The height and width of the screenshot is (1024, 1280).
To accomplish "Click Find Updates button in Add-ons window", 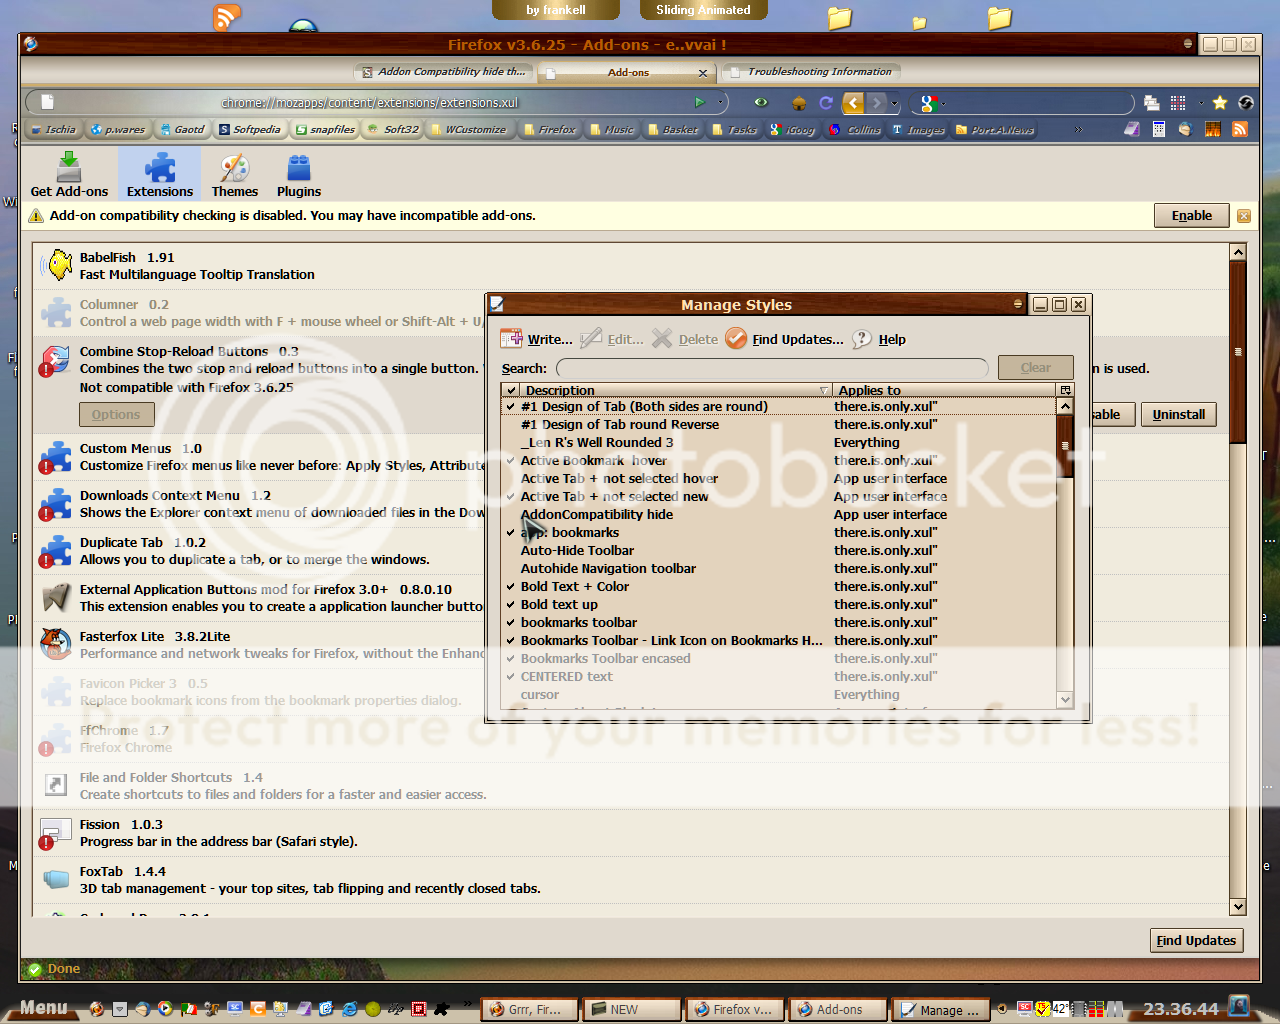I will coord(1197,941).
